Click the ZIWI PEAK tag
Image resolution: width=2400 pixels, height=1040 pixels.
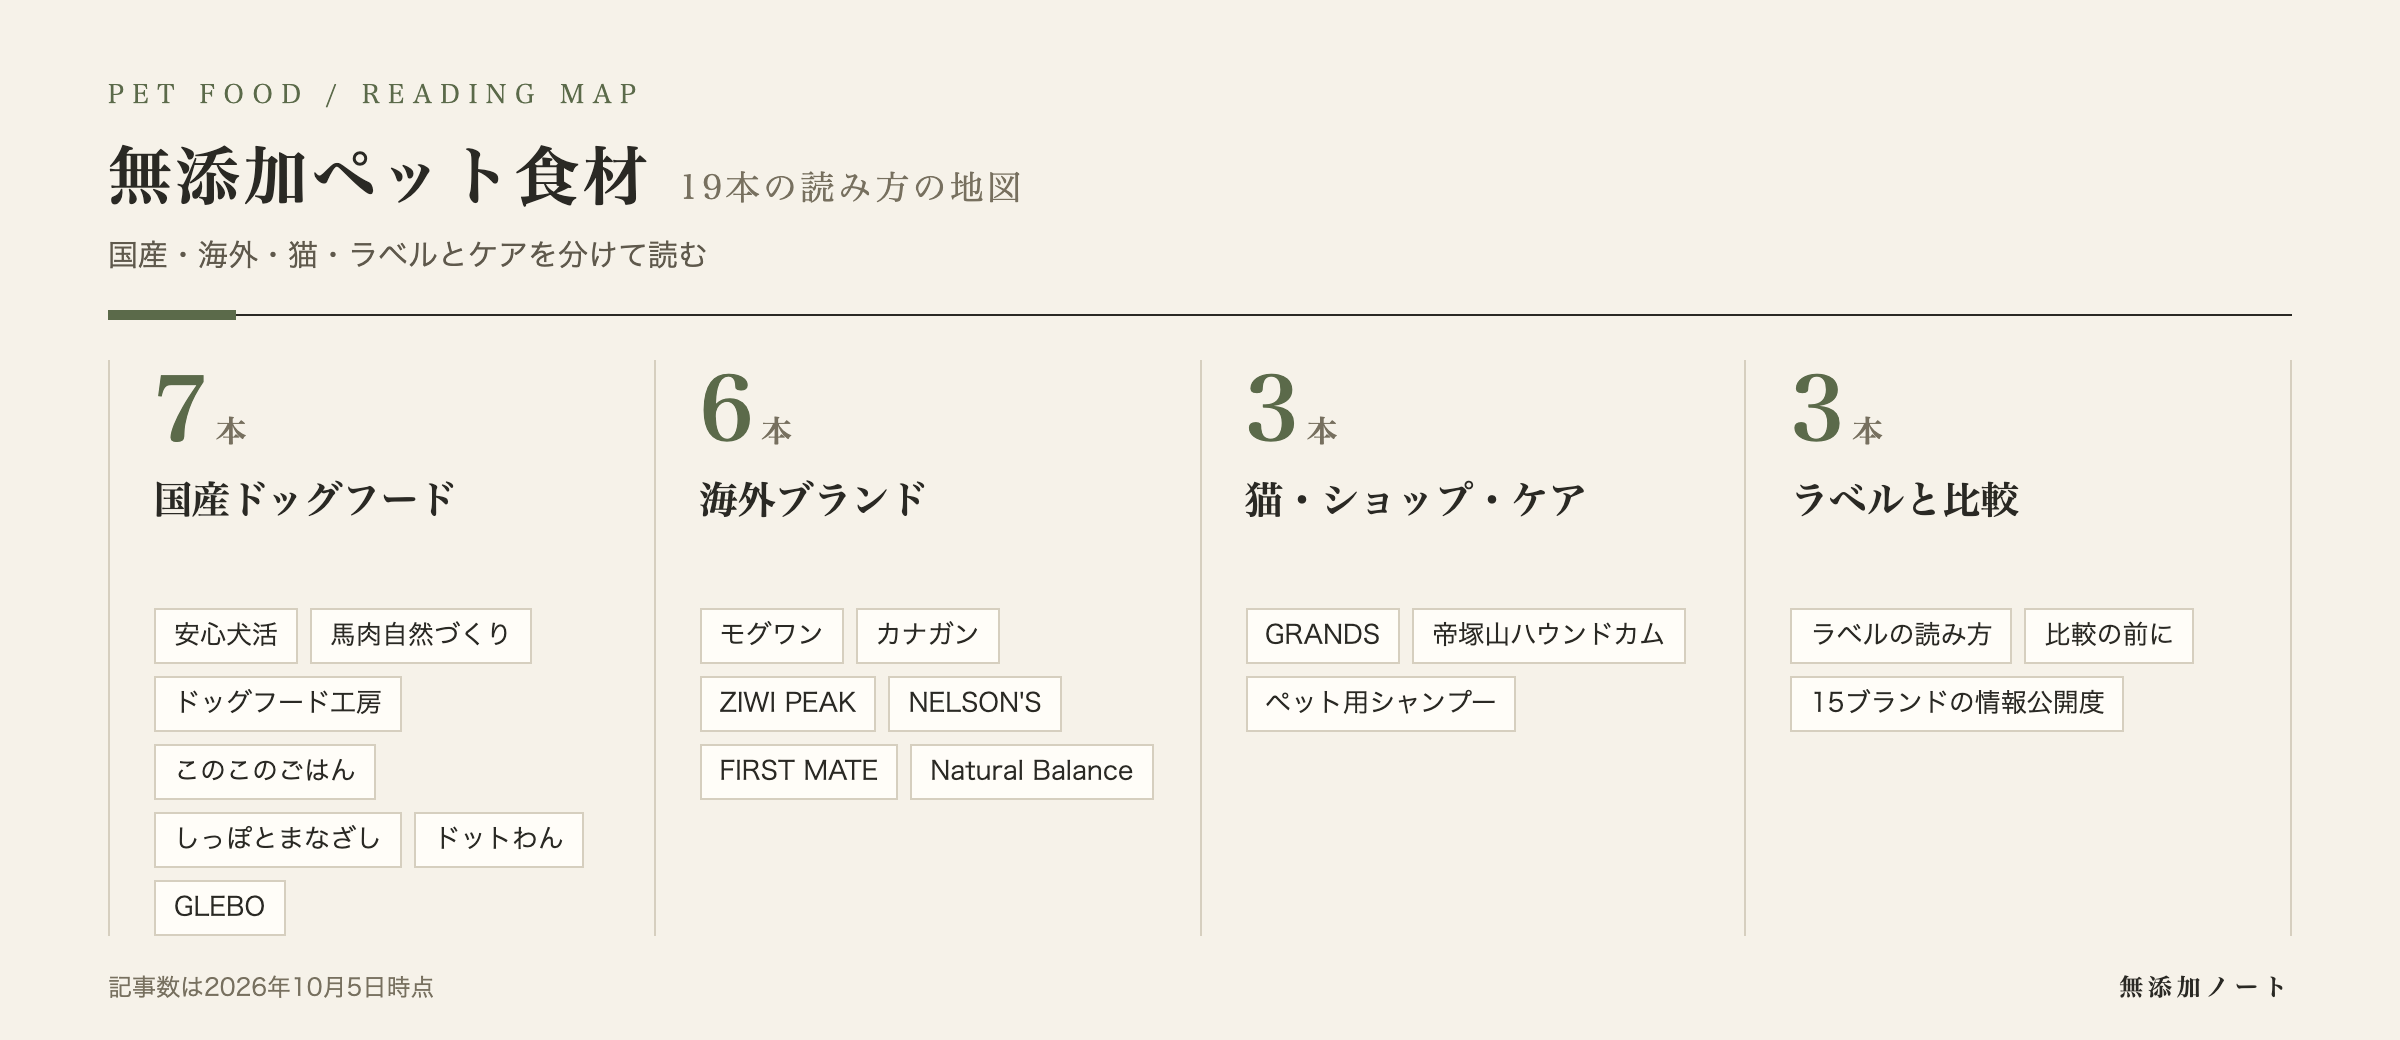787,703
